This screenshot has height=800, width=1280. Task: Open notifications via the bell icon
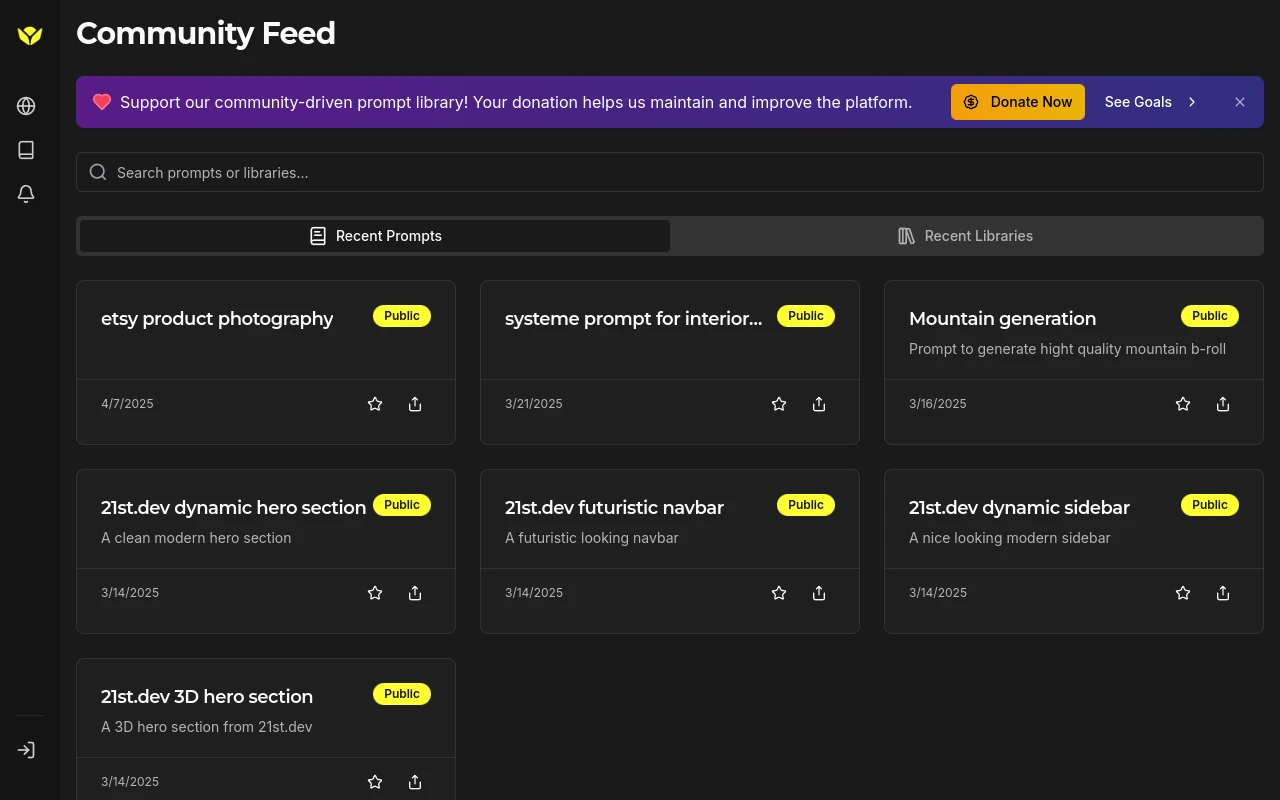[26, 194]
